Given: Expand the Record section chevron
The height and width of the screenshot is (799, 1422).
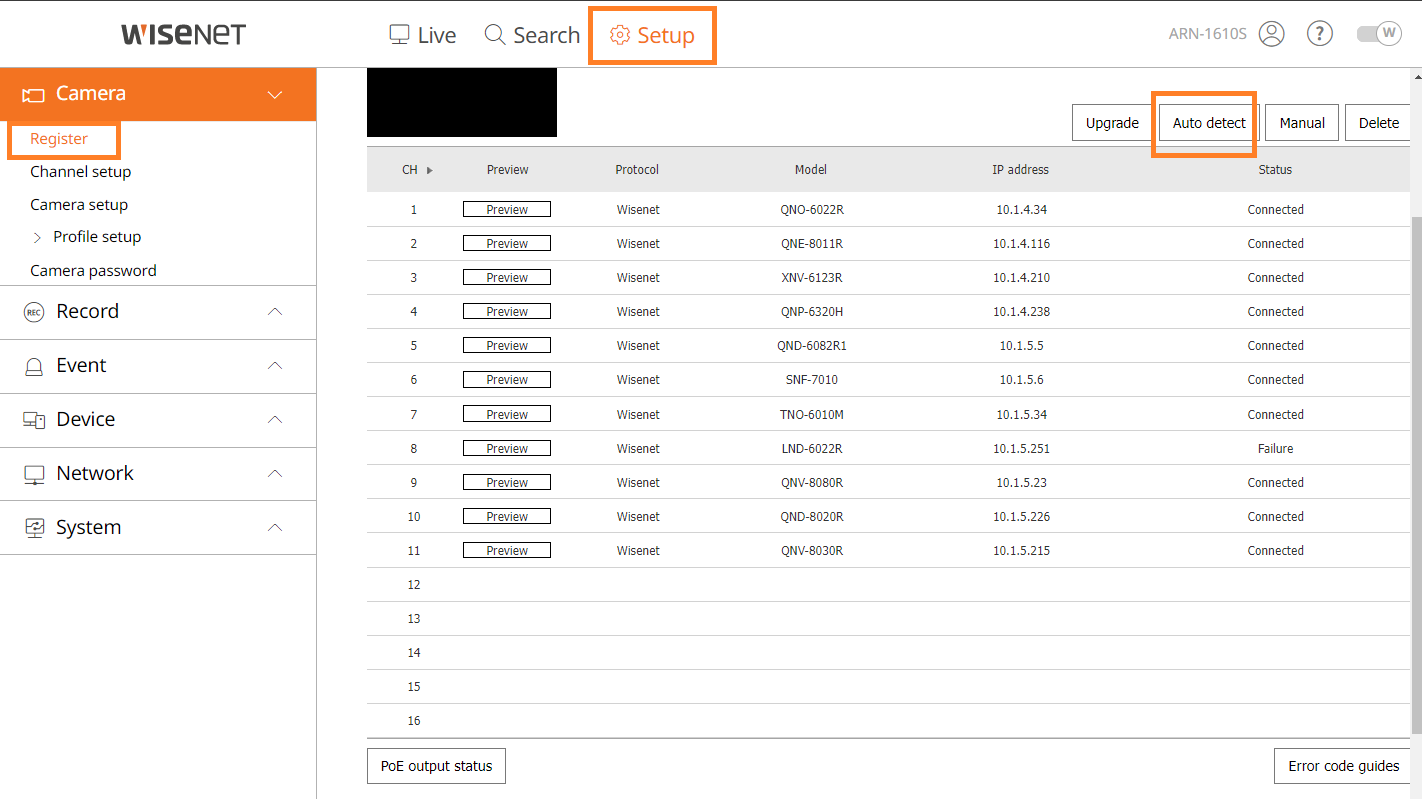Looking at the screenshot, I should (x=275, y=312).
